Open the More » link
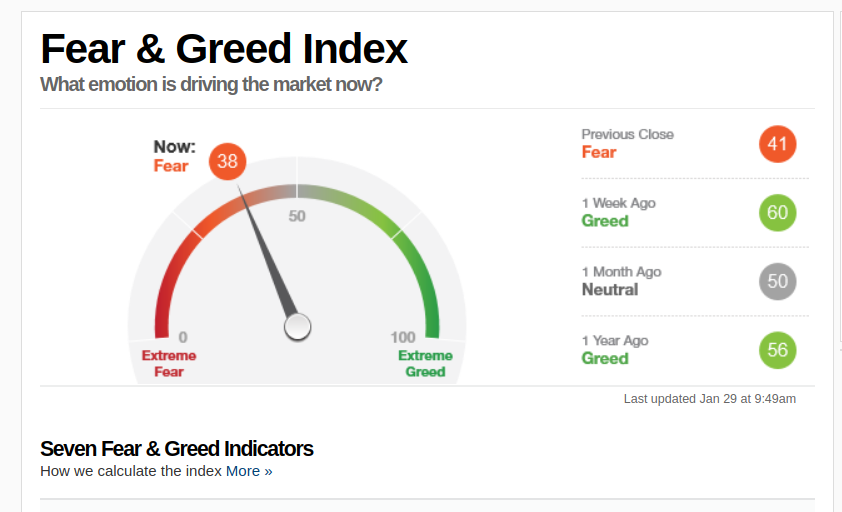Viewport: 842px width, 512px height. [x=249, y=471]
